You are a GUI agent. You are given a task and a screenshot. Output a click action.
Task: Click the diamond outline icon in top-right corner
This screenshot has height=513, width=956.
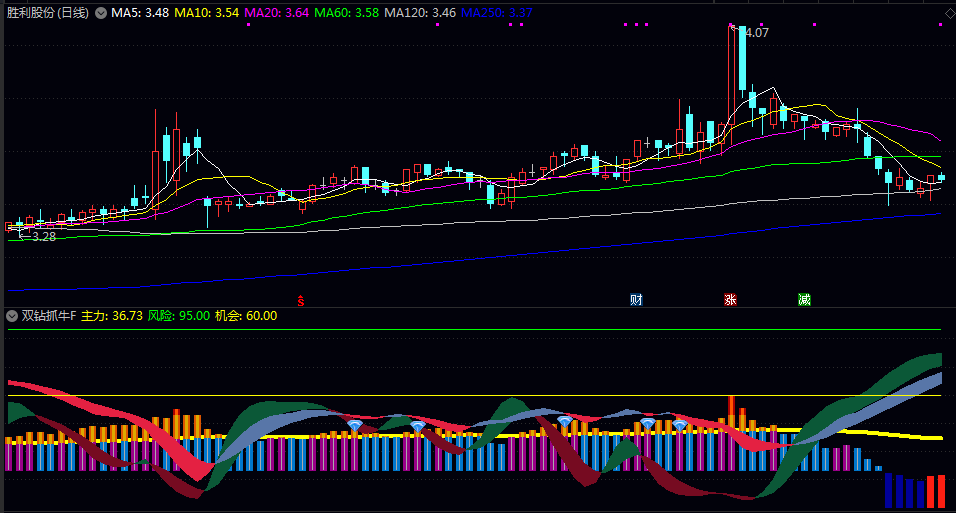pyautogui.click(x=950, y=13)
